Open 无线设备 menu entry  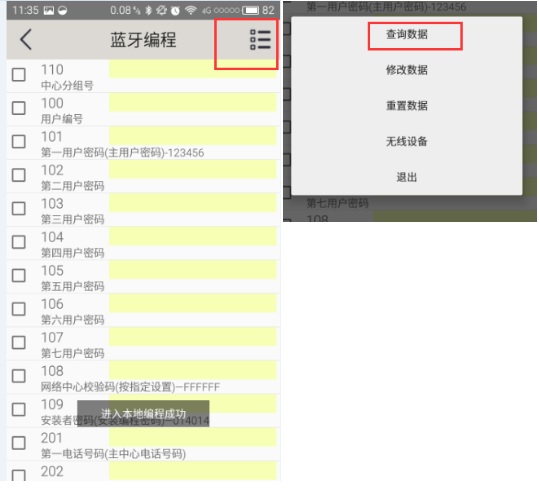point(407,141)
